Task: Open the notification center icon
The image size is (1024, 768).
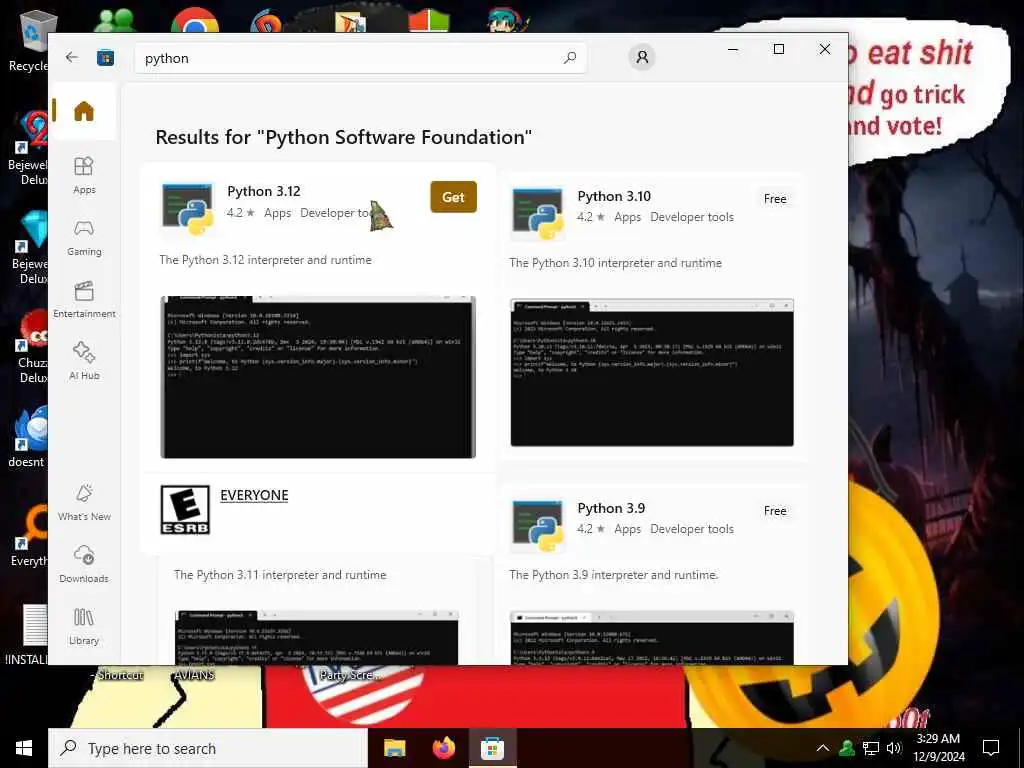Action: (991, 748)
